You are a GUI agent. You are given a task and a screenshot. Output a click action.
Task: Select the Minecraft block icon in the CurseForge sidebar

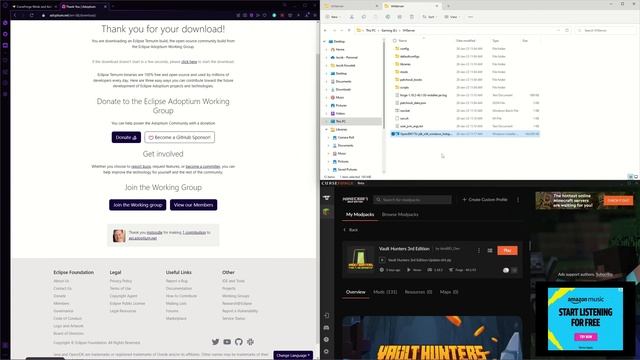[x=327, y=211]
